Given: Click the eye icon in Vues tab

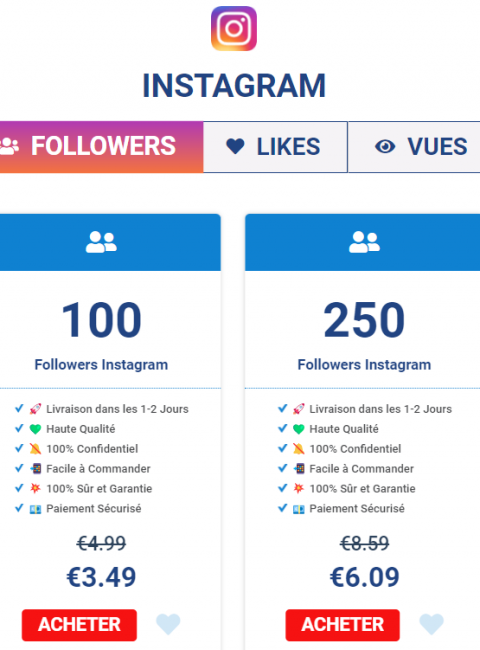Looking at the screenshot, I should pos(385,146).
